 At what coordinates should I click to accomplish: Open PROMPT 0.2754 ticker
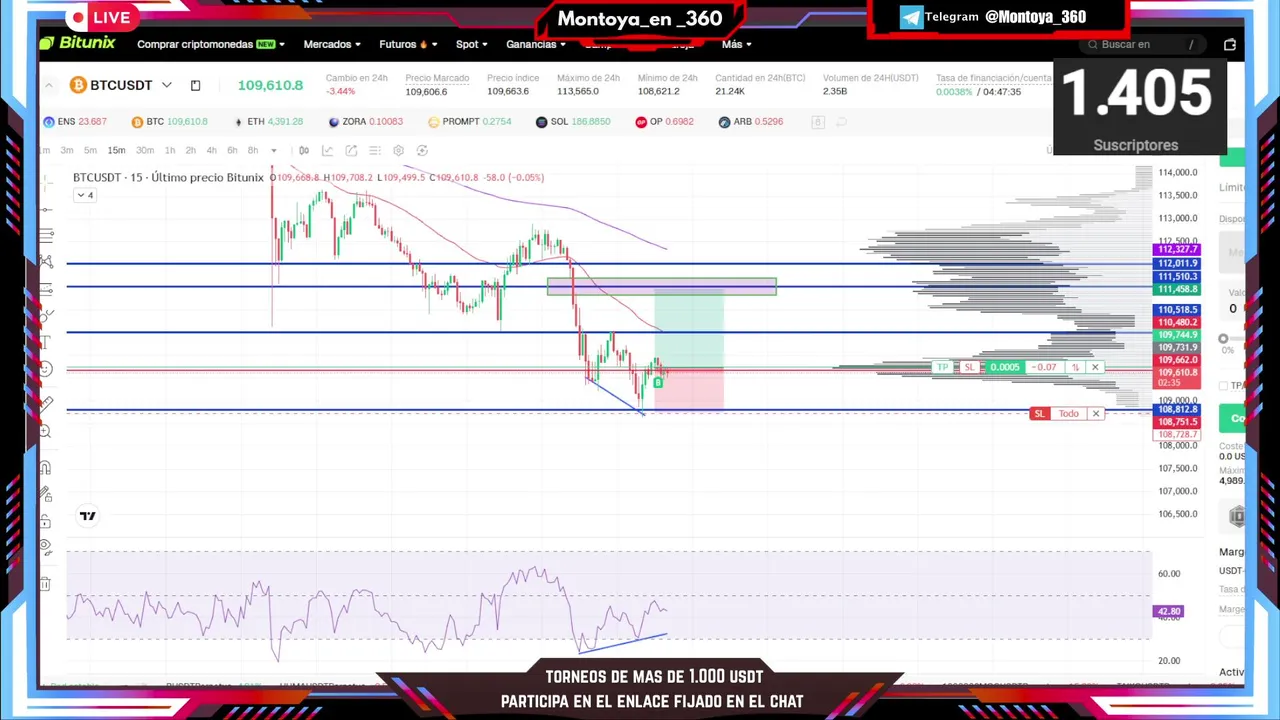[x=469, y=122]
